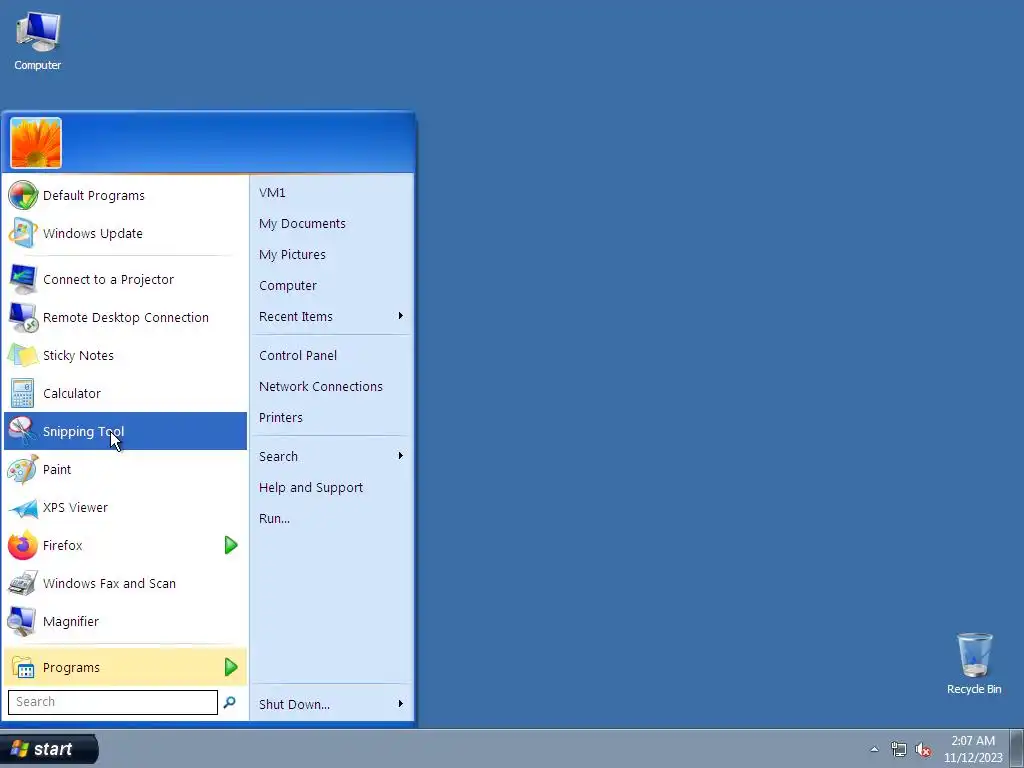Click the search magnifying glass icon
1024x768 pixels.
coord(229,702)
